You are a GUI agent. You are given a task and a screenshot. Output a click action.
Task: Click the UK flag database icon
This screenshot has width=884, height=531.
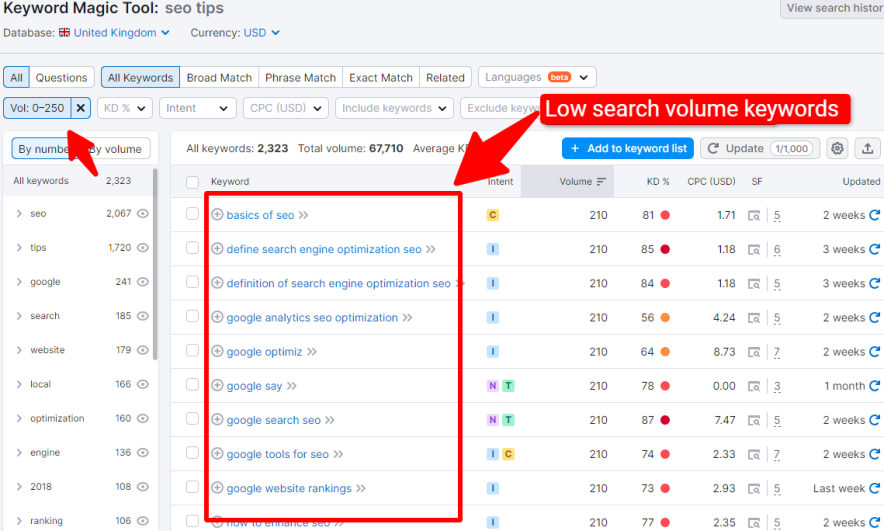(64, 32)
